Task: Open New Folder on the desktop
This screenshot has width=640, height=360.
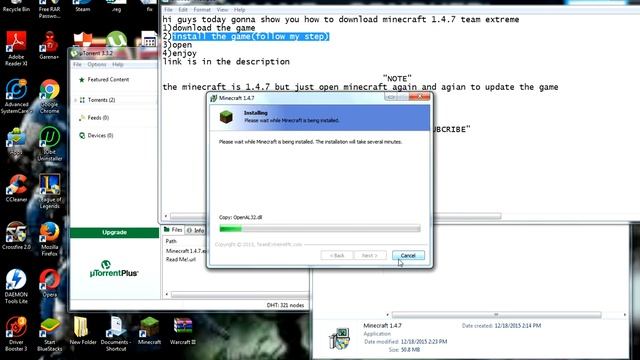Action: [83, 331]
